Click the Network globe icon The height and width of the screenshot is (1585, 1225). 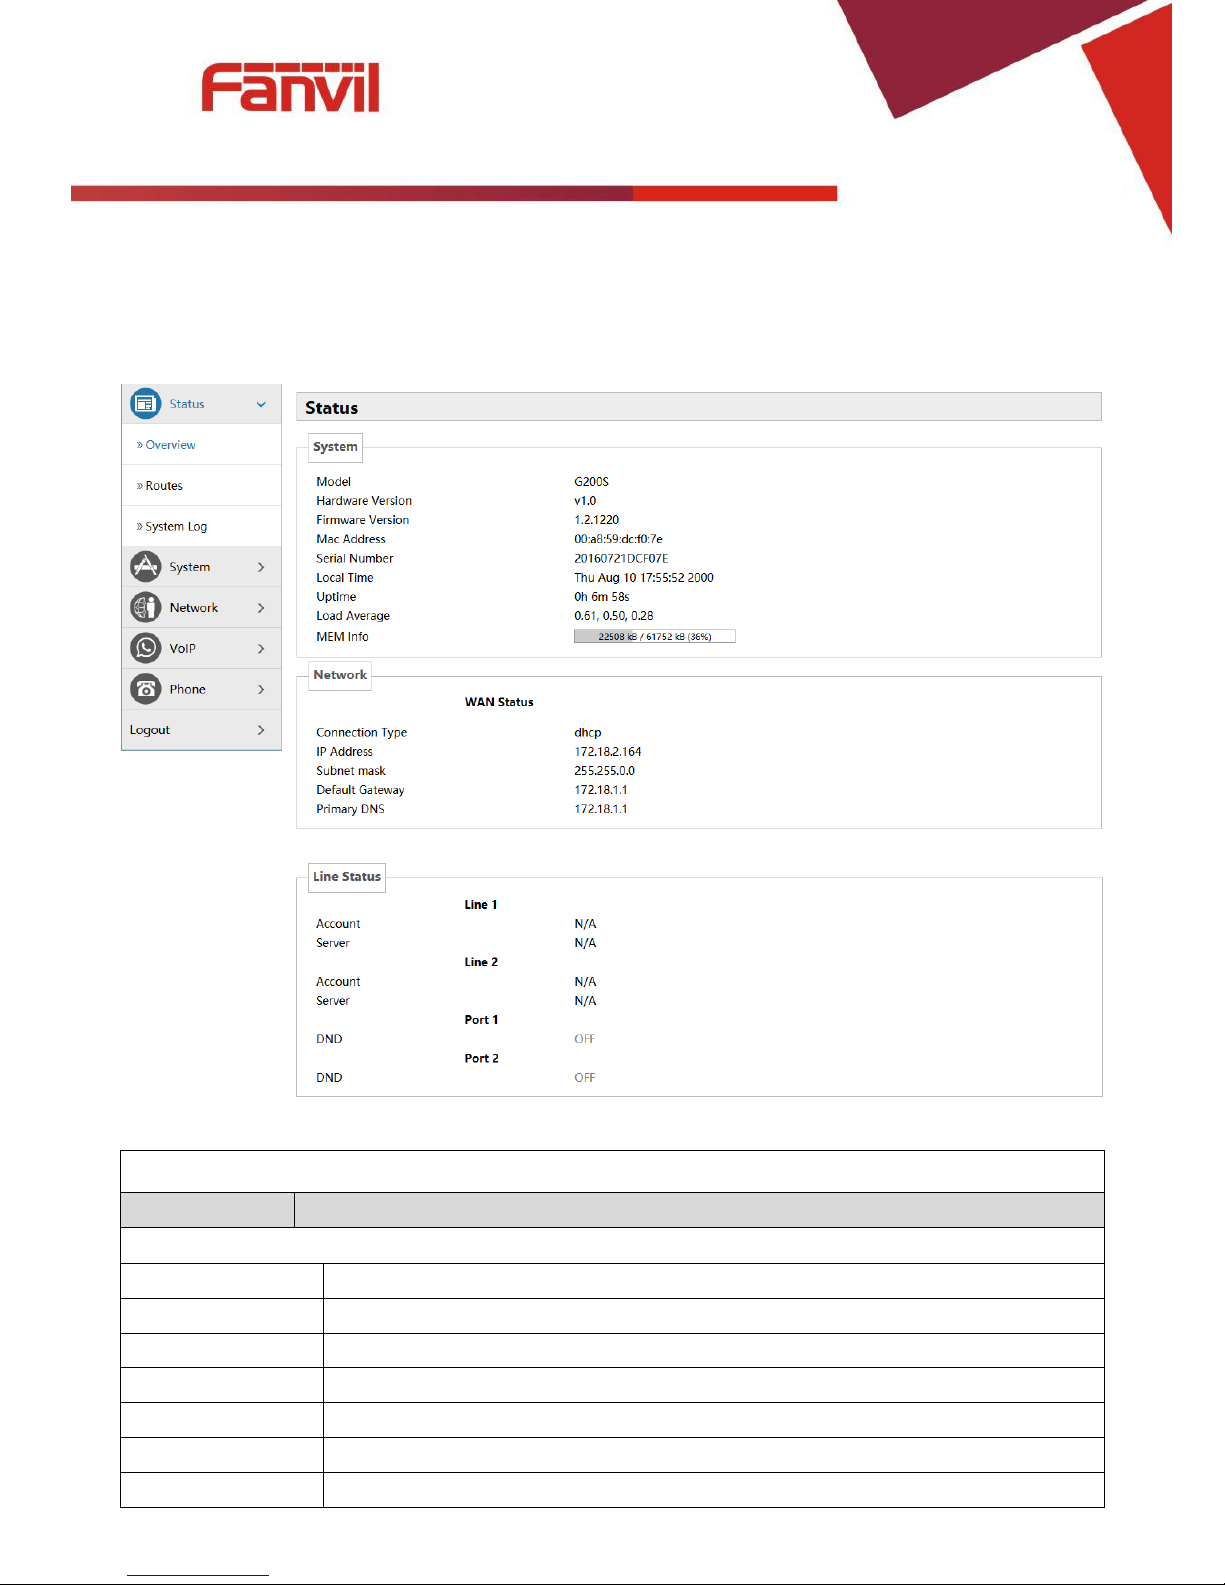146,608
